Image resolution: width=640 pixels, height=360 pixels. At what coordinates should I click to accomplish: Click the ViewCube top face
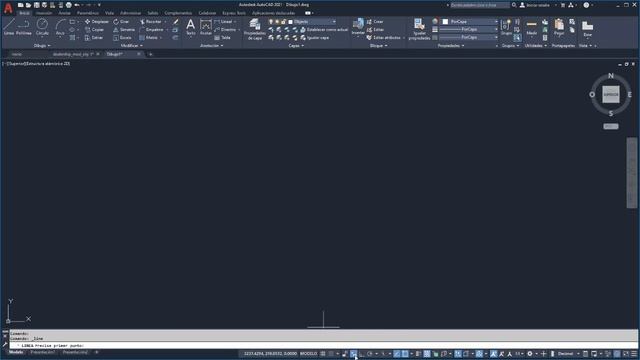click(611, 94)
